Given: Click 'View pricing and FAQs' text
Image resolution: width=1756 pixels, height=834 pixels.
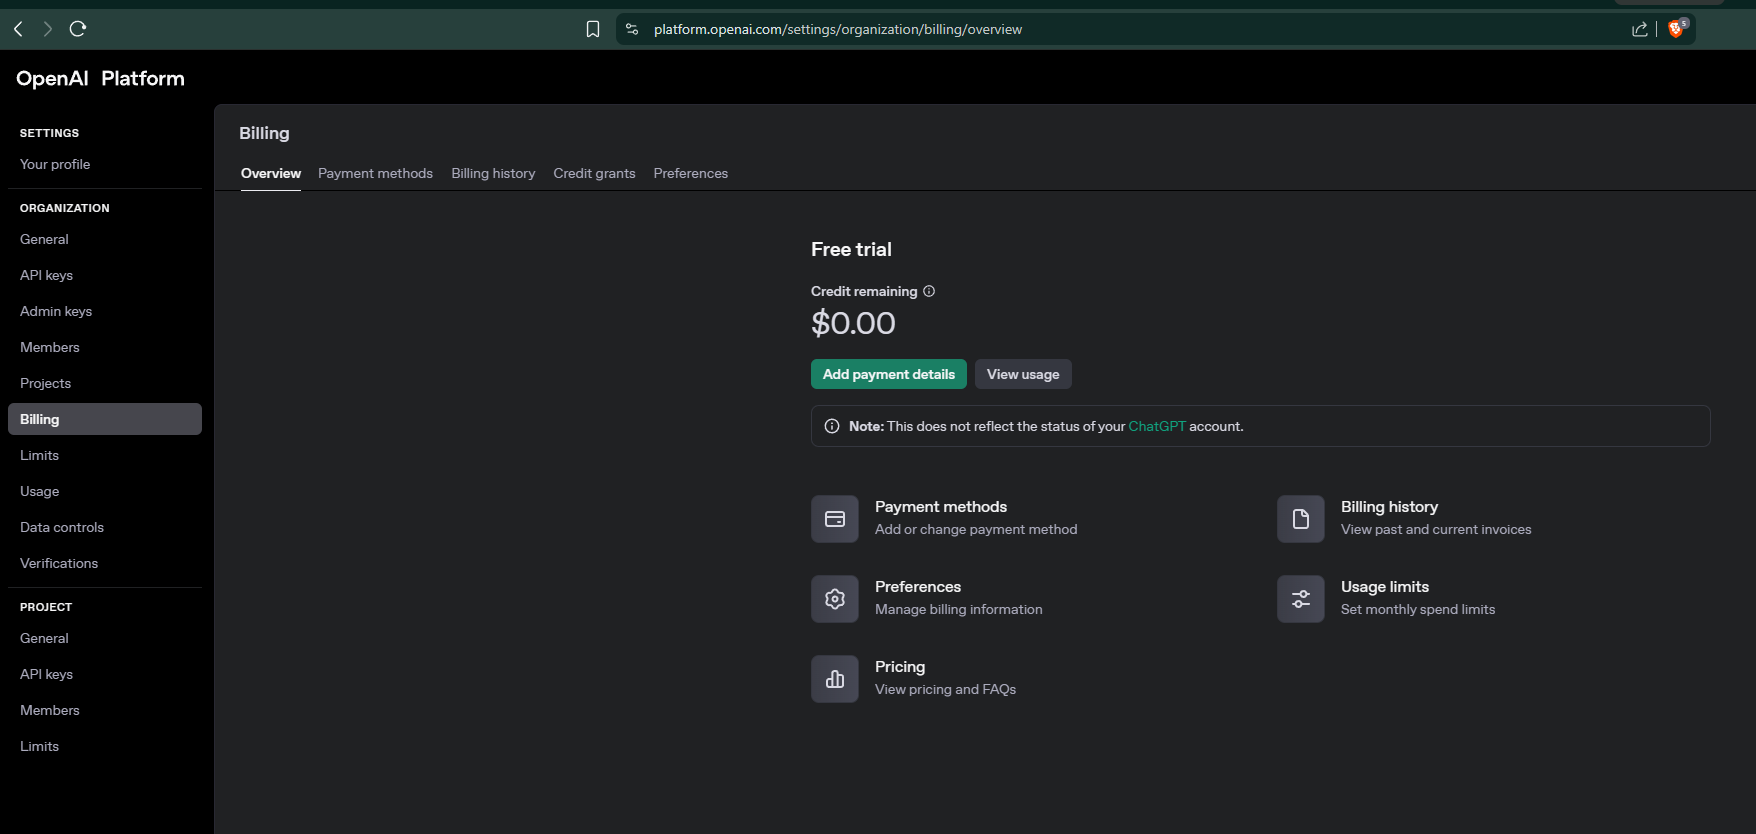Looking at the screenshot, I should 945,689.
